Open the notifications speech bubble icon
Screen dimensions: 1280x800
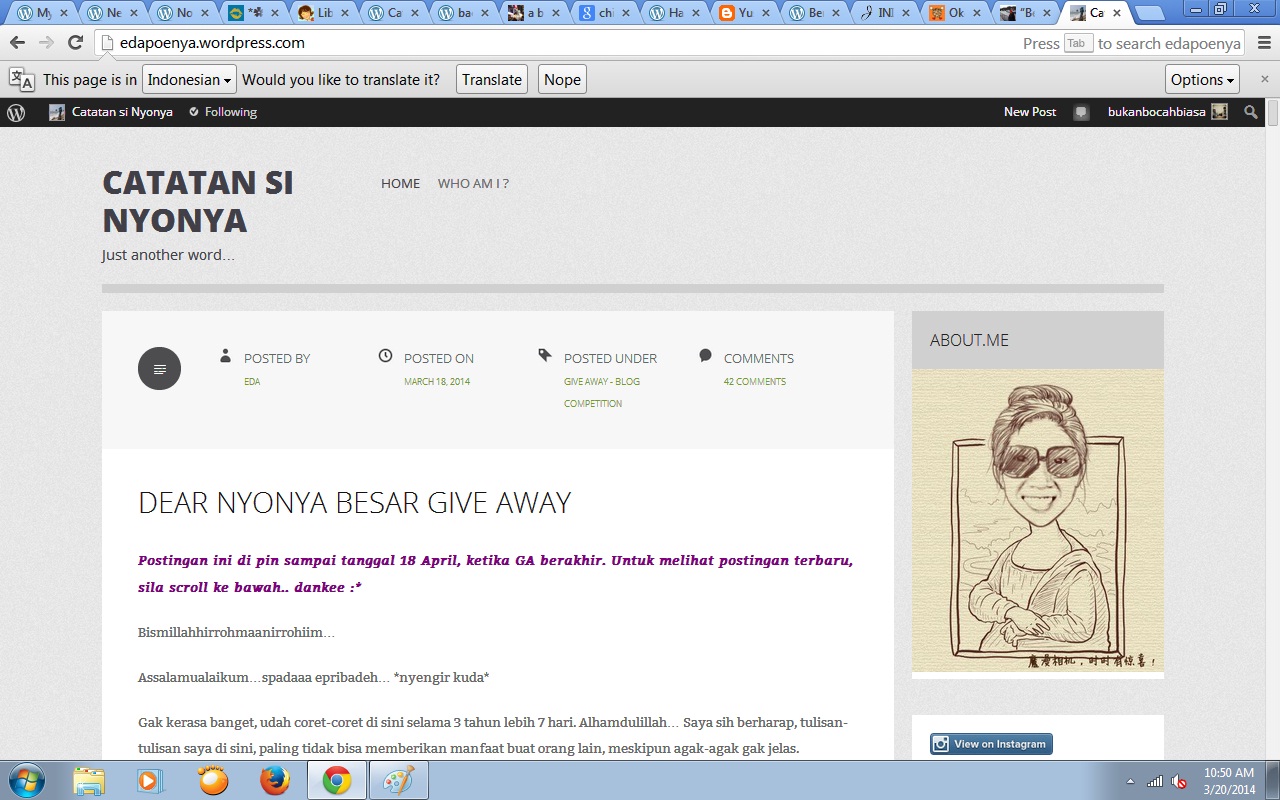[1081, 112]
